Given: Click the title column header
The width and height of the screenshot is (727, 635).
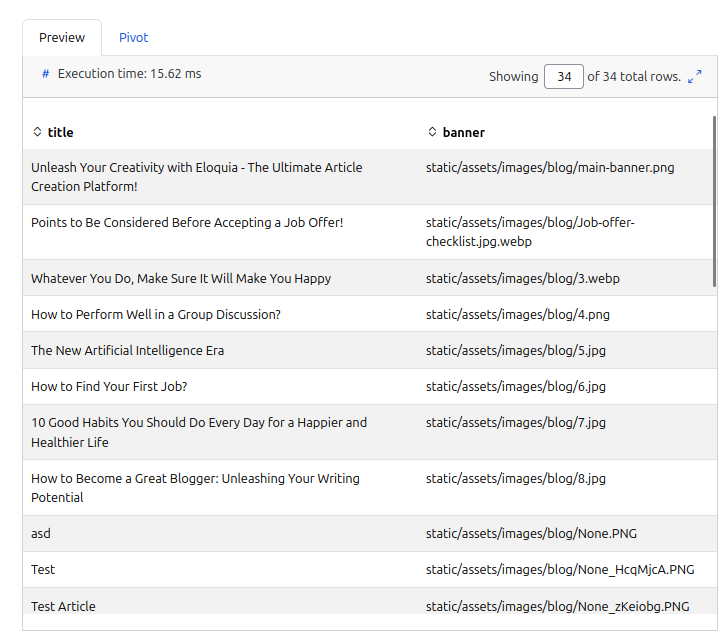Looking at the screenshot, I should coord(60,132).
